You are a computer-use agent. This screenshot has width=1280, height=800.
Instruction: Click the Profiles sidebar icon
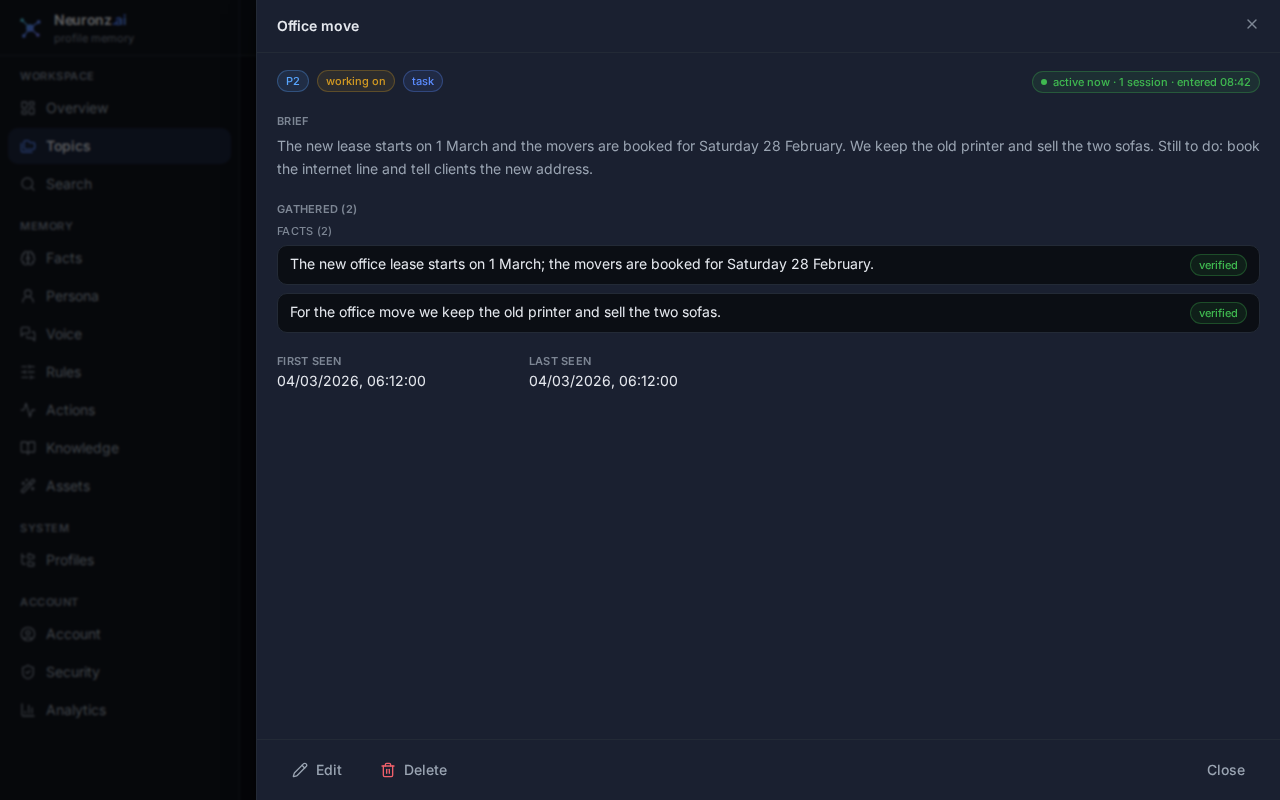pyautogui.click(x=28, y=560)
